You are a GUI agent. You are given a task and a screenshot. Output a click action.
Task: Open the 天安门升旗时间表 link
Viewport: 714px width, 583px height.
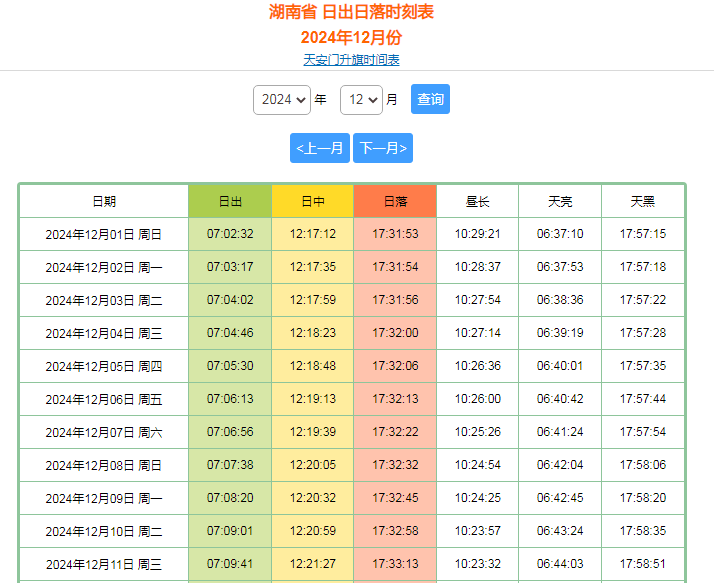351,60
